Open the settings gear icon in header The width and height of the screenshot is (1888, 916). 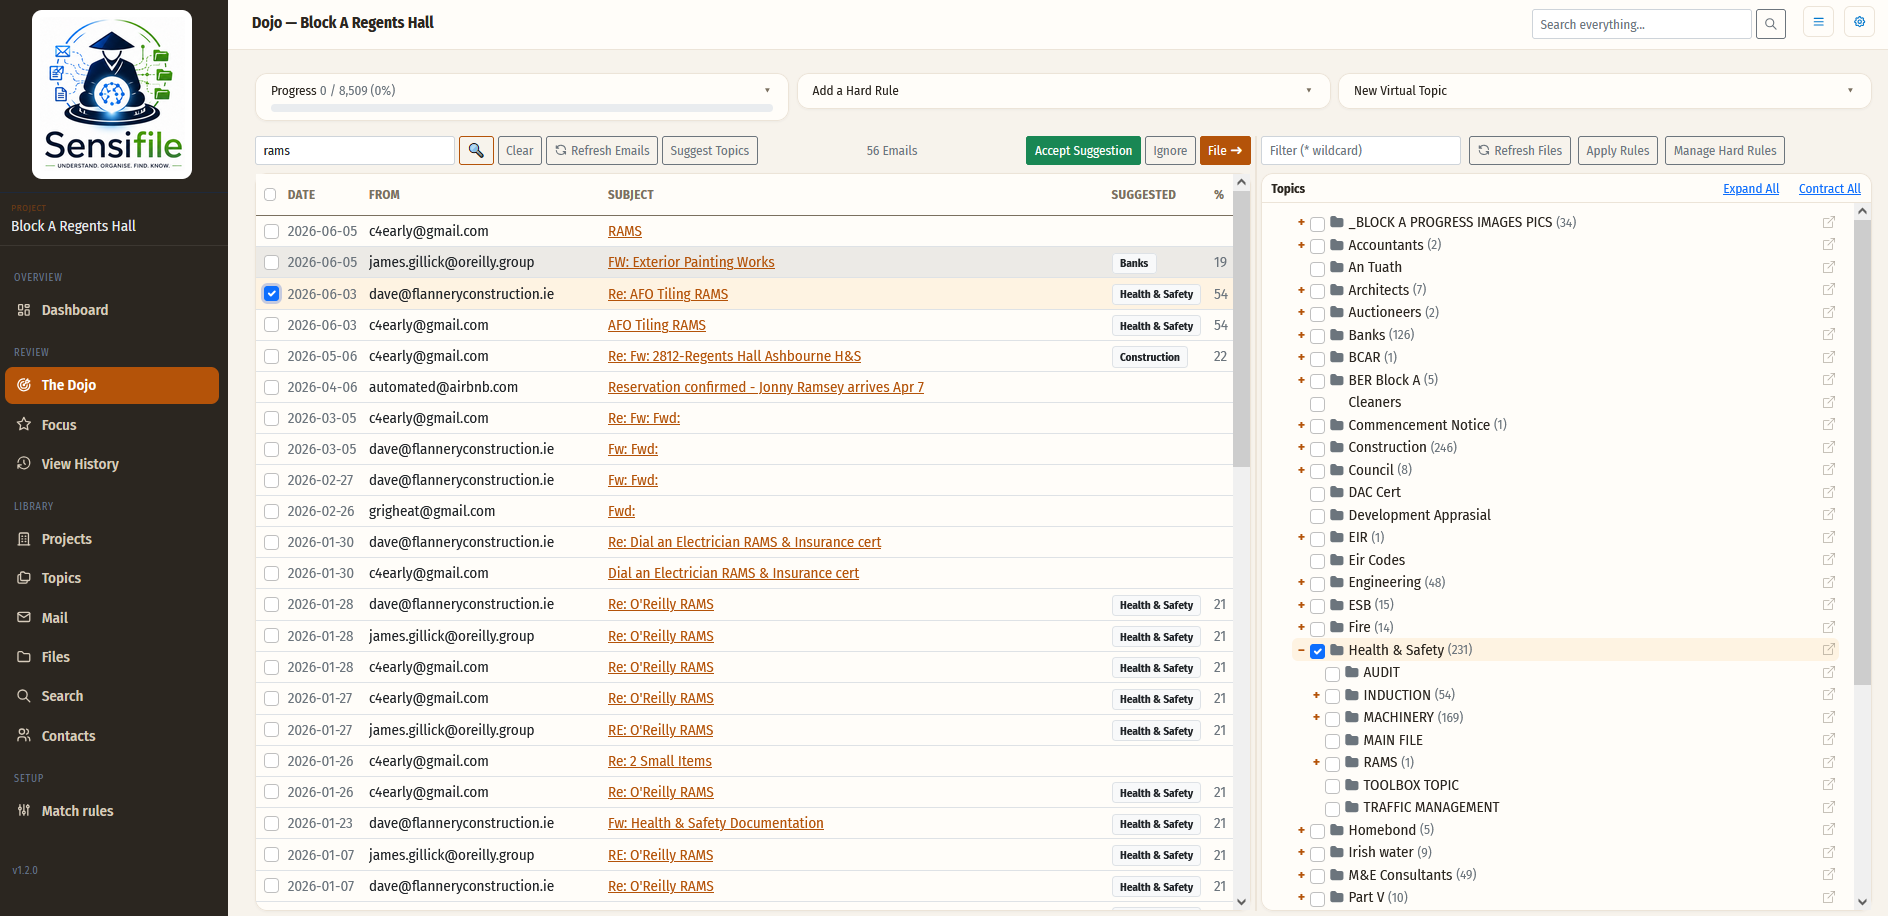pos(1859,22)
